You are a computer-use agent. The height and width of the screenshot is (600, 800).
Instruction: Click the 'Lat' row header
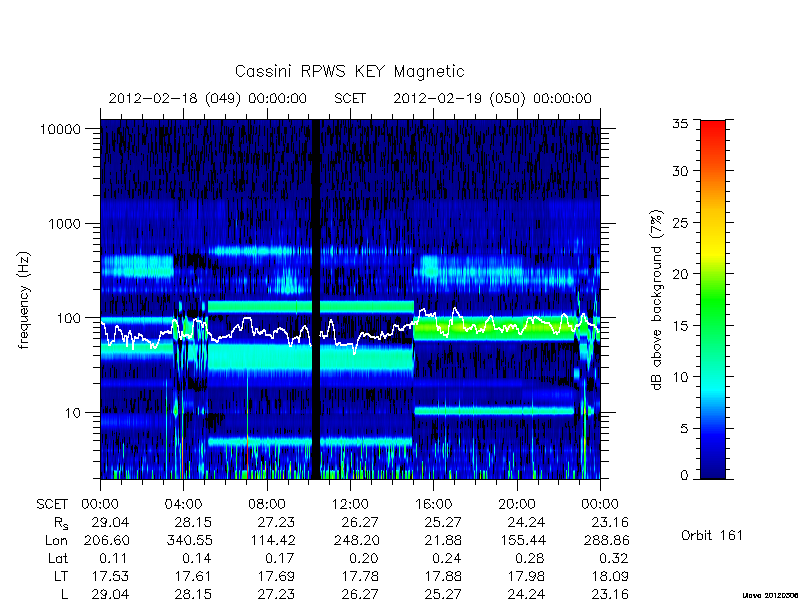coord(58,559)
